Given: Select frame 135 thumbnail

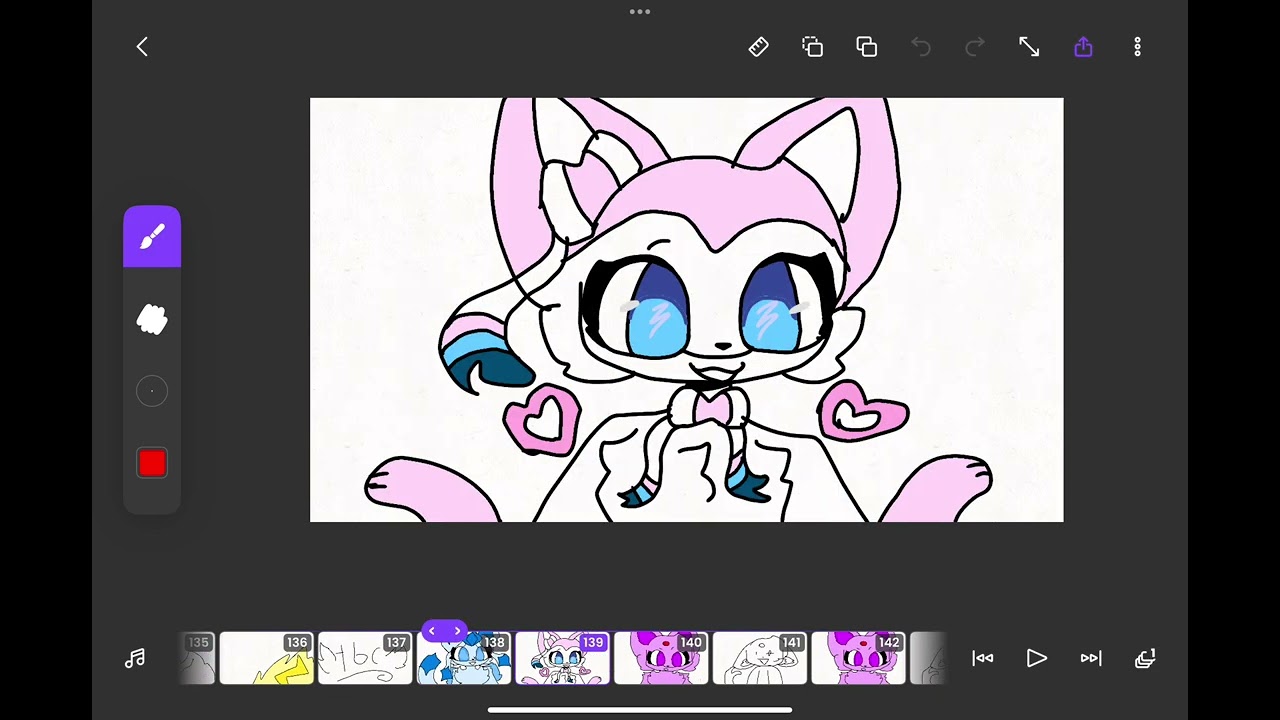Looking at the screenshot, I should pyautogui.click(x=197, y=658).
